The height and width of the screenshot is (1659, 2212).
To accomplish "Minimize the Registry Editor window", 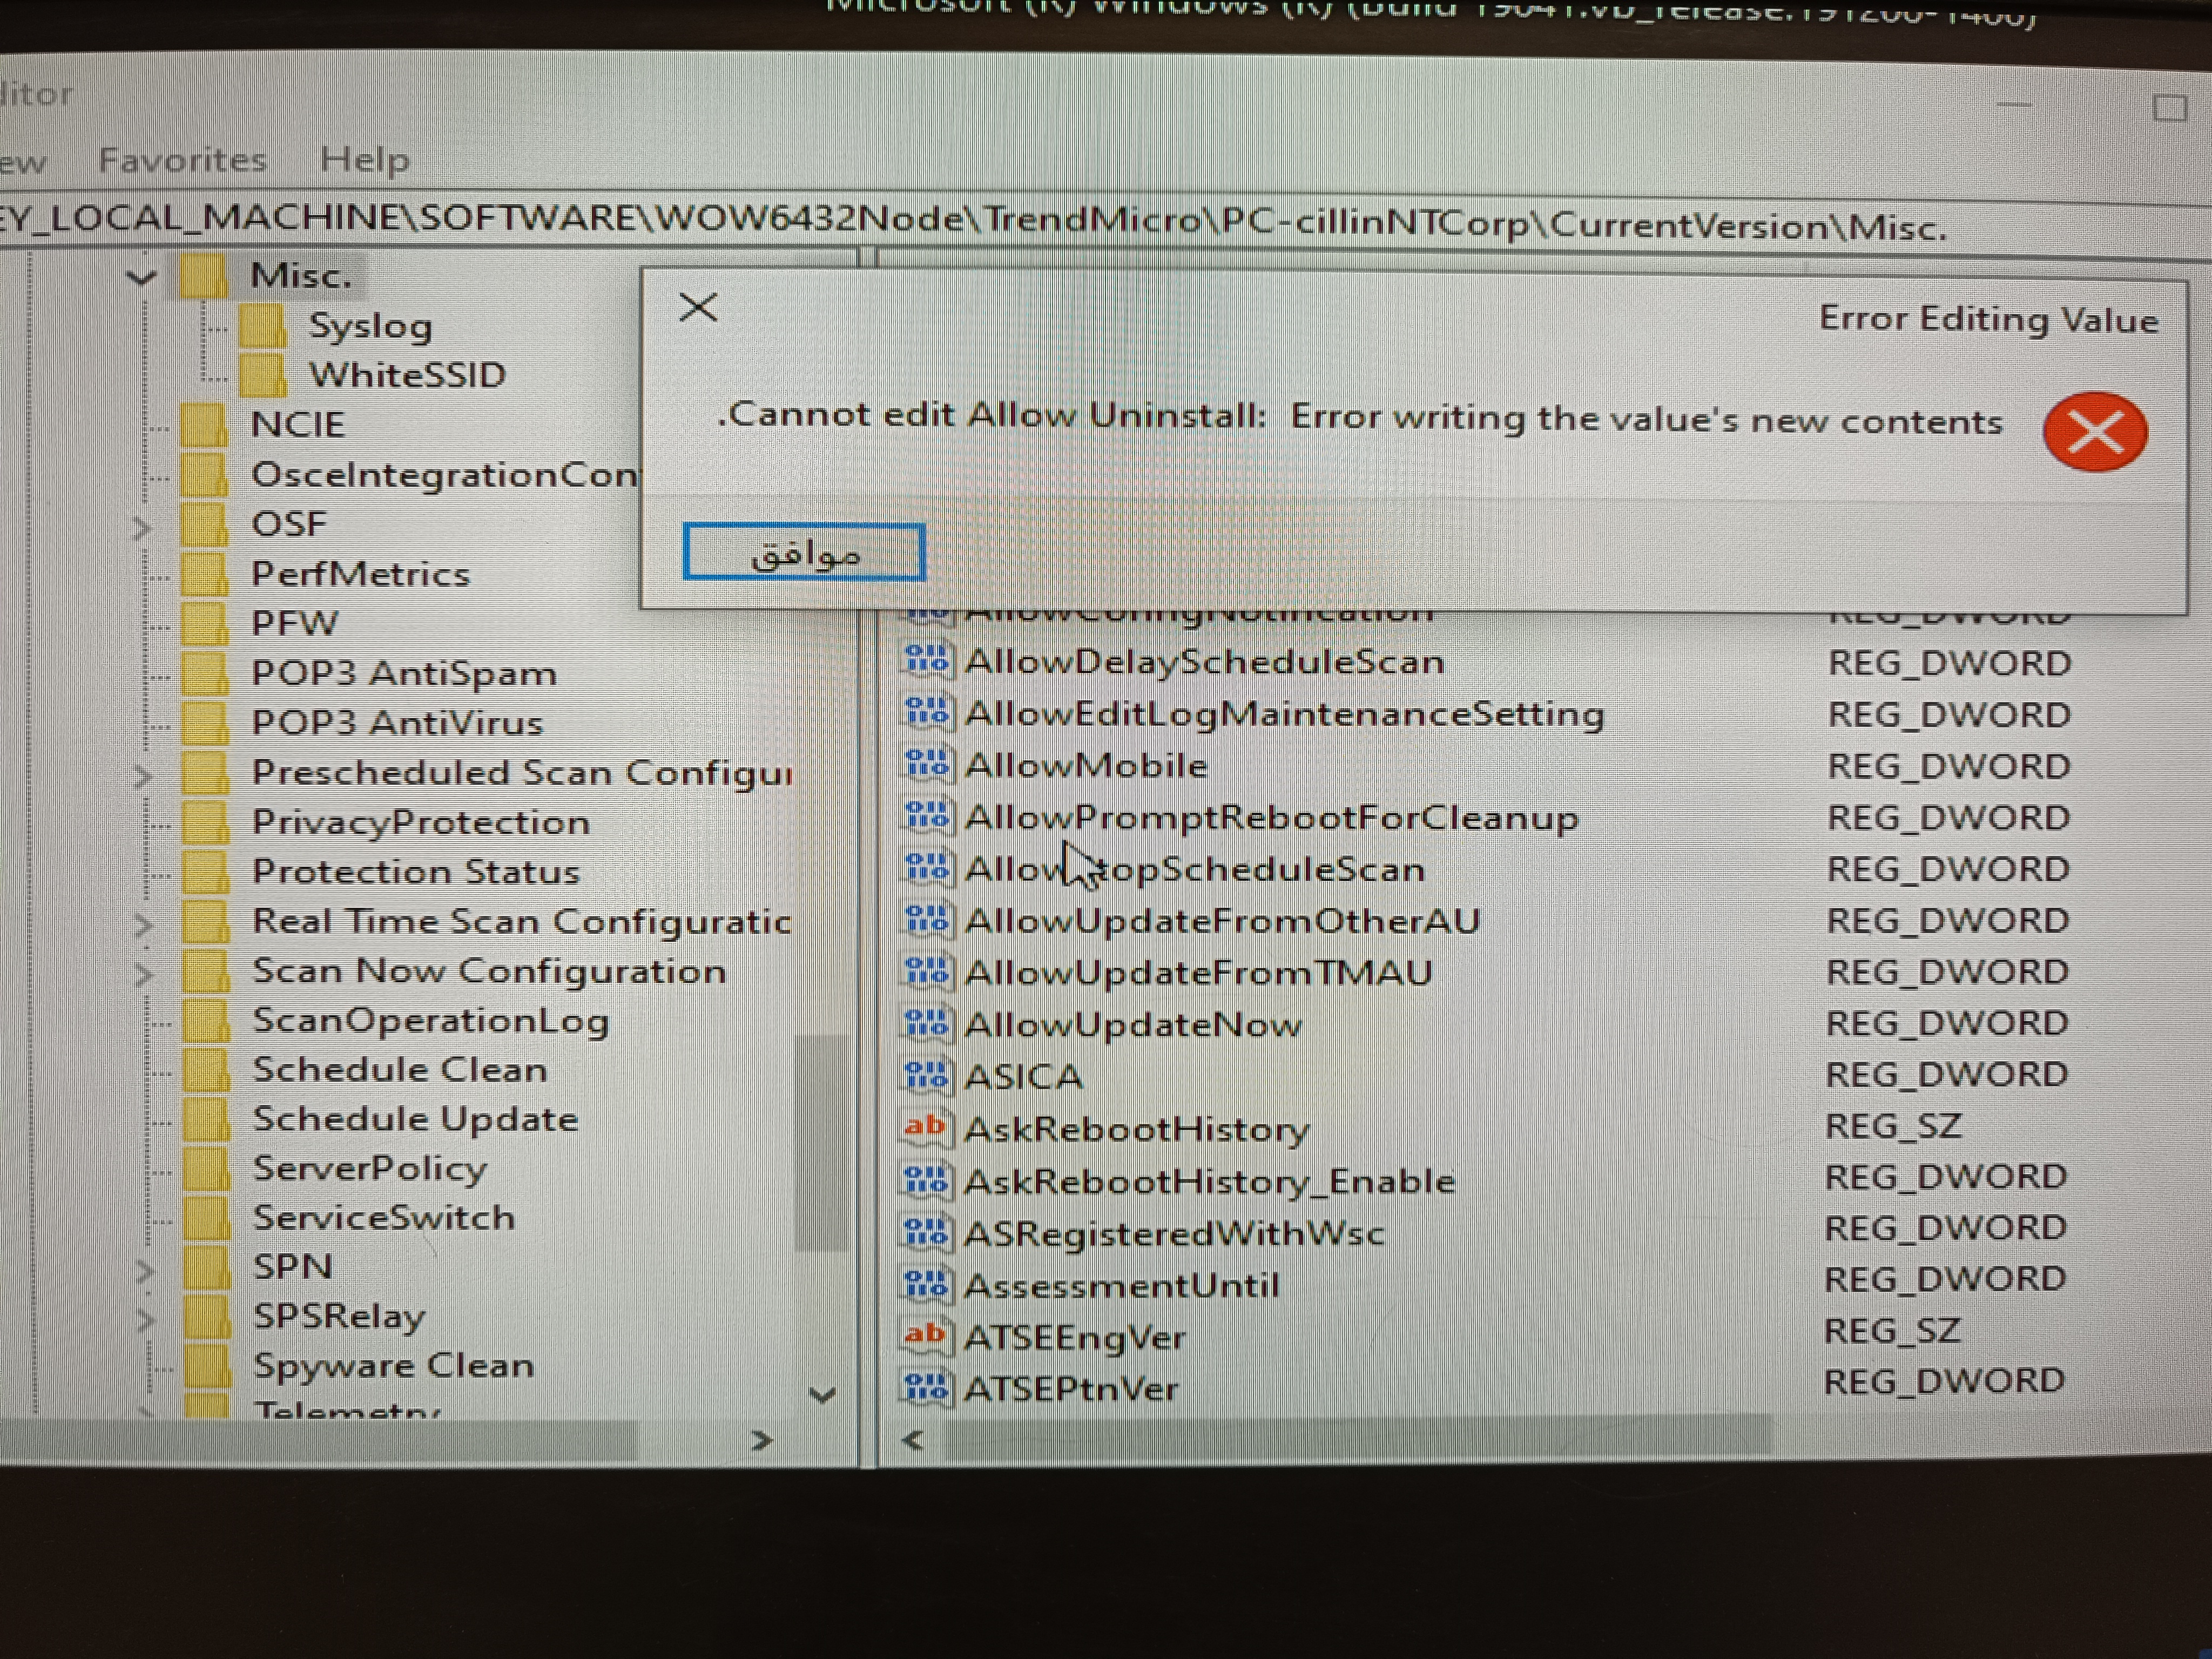I will click(2014, 103).
